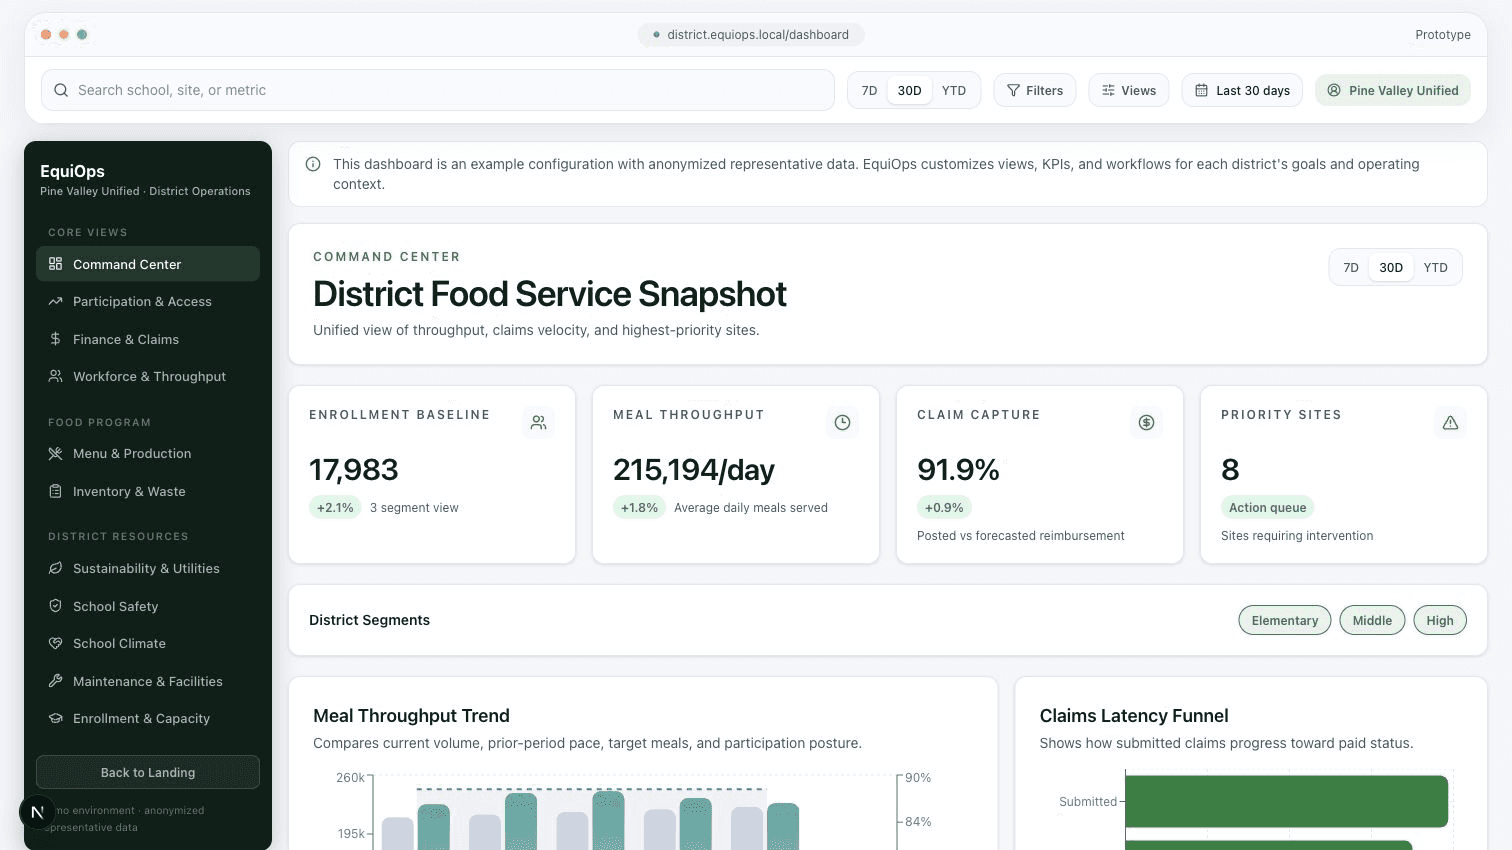Image resolution: width=1512 pixels, height=850 pixels.
Task: Select 7D in the top toolbar range
Action: tap(870, 90)
